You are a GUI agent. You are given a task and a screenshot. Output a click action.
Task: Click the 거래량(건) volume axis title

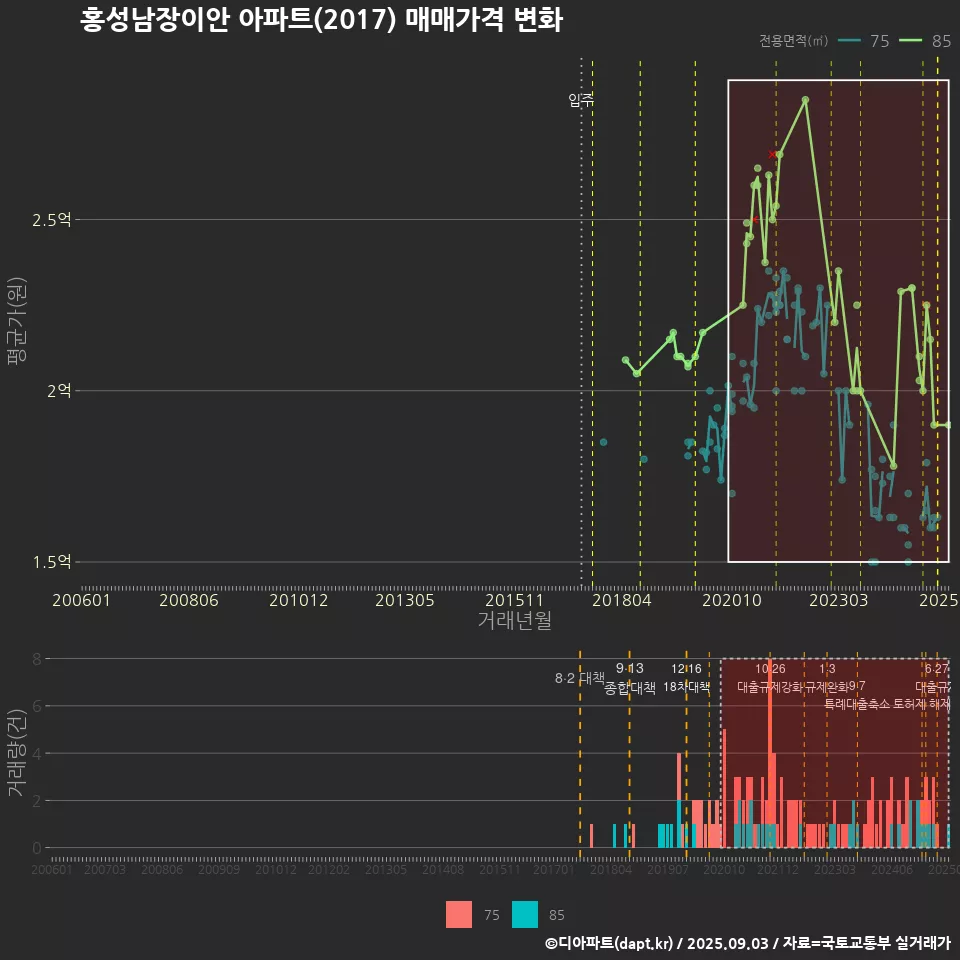[x=17, y=752]
